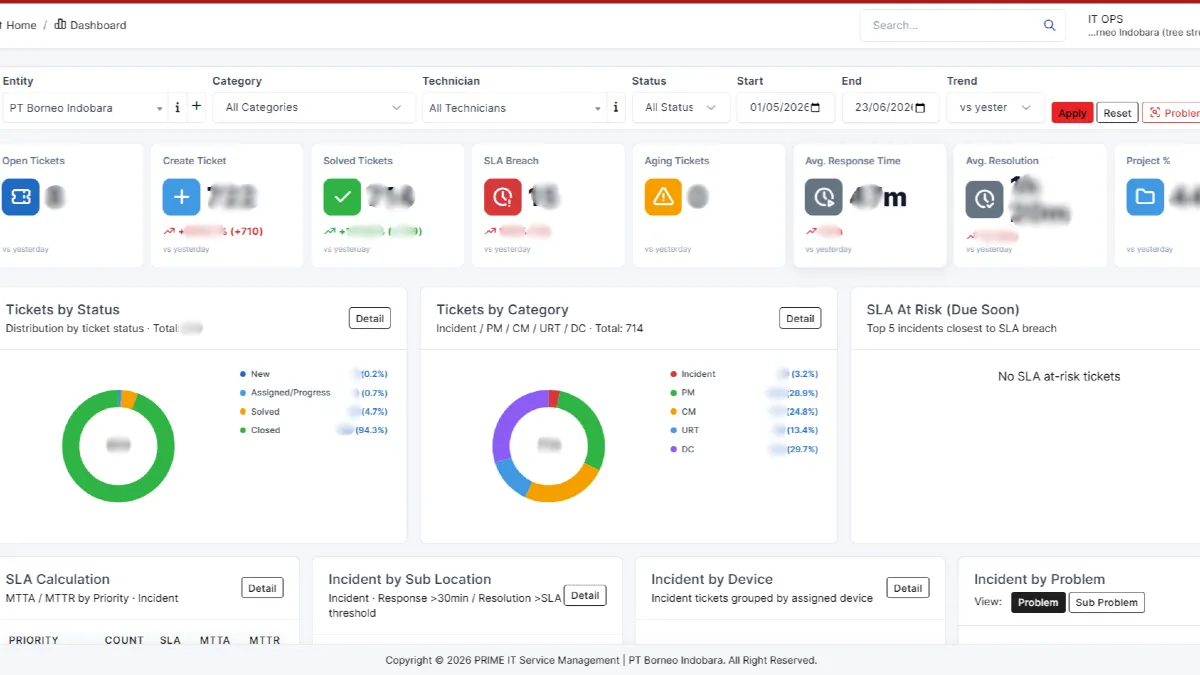
Task: Select the Problem view tab
Action: pyautogui.click(x=1038, y=603)
